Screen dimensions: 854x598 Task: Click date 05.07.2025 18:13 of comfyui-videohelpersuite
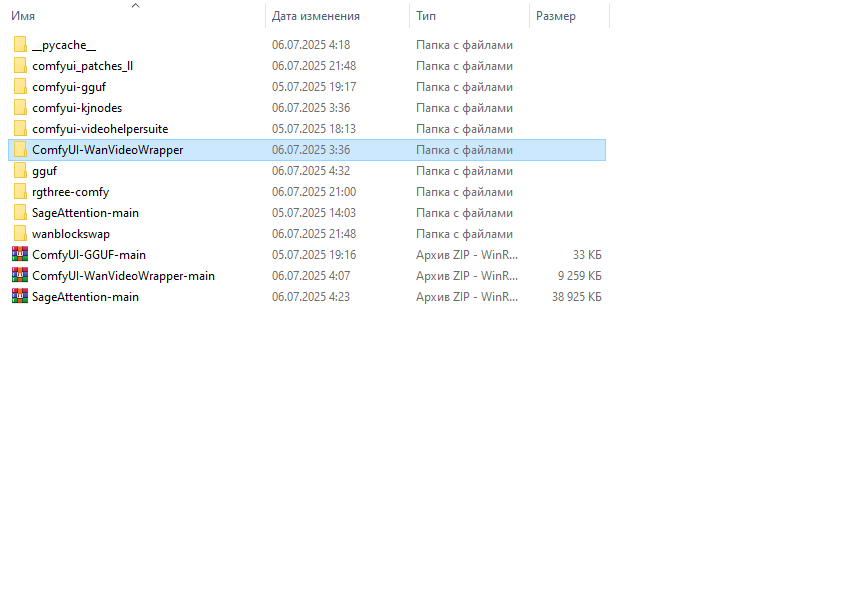314,129
